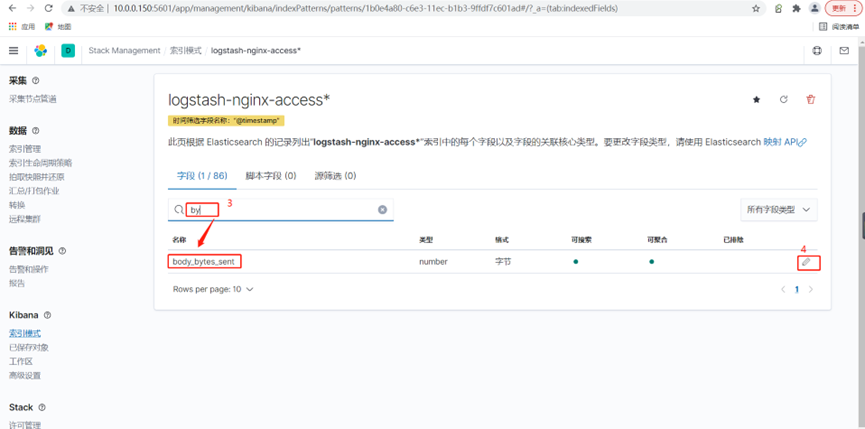Edit the body_bytes_sent field pencil icon
This screenshot has width=865, height=429.
806,262
